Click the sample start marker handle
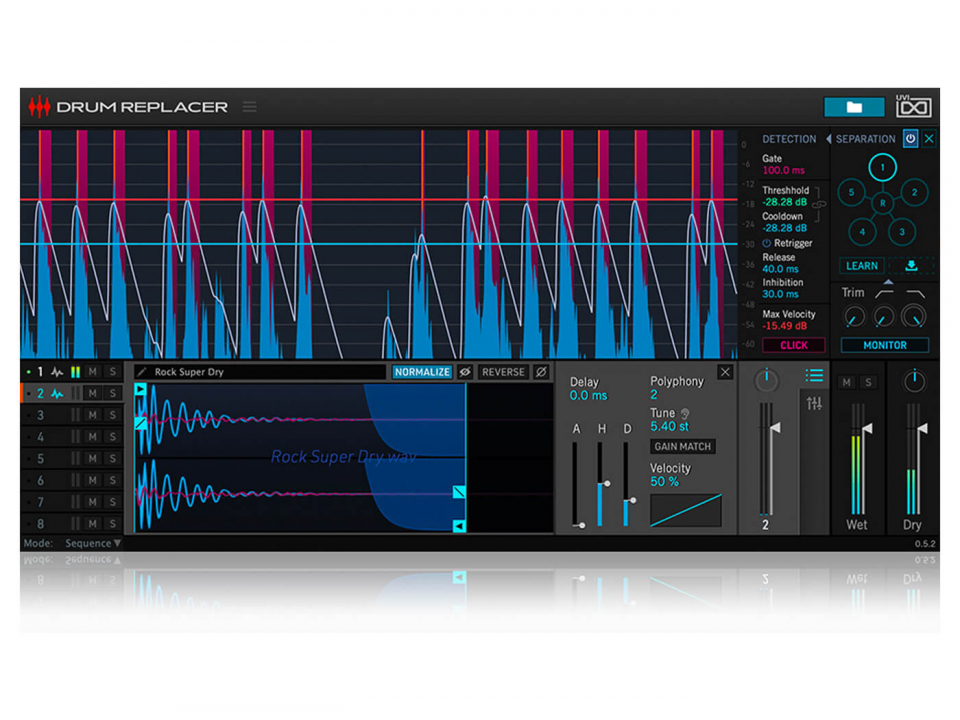Image resolution: width=960 pixels, height=720 pixels. [140, 389]
